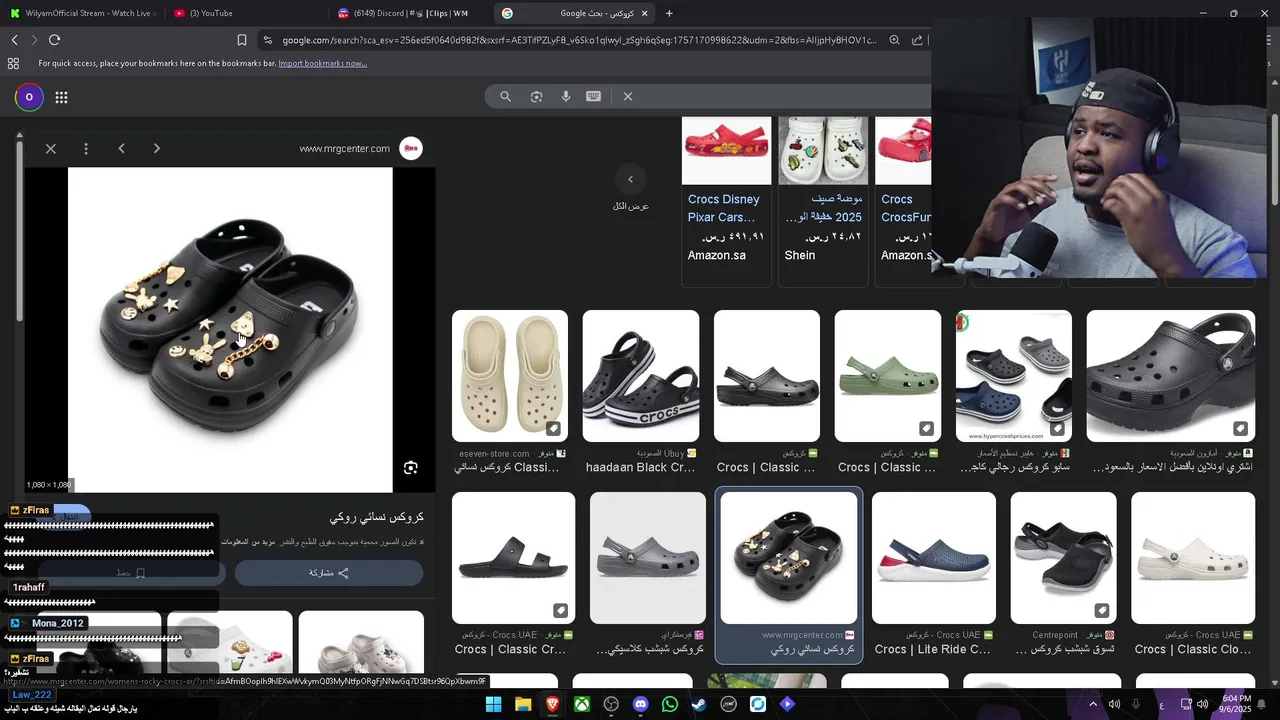Open WhatsApp from taskbar
Viewport: 1280px width, 720px height.
point(670,705)
